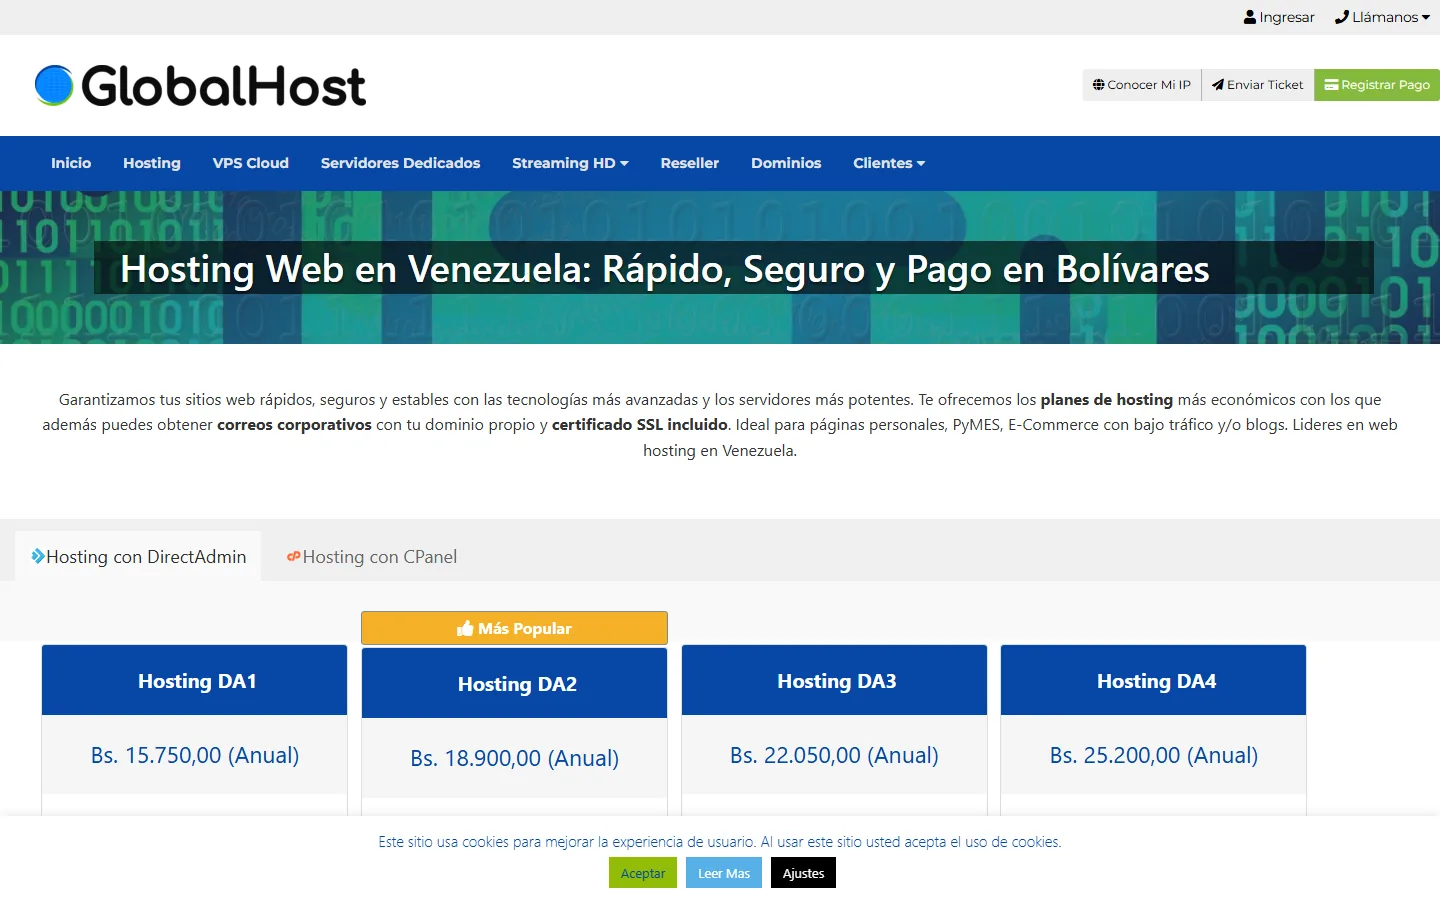1440x900 pixels.
Task: Expand the Clientes dropdown
Action: [x=888, y=163]
